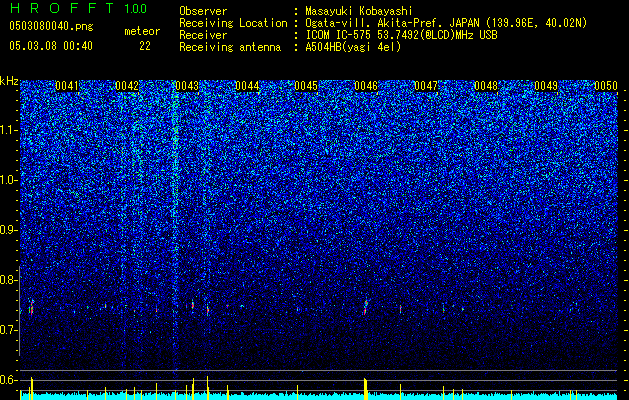
Task: Click the 'meteor' count label
Action: 142,31
